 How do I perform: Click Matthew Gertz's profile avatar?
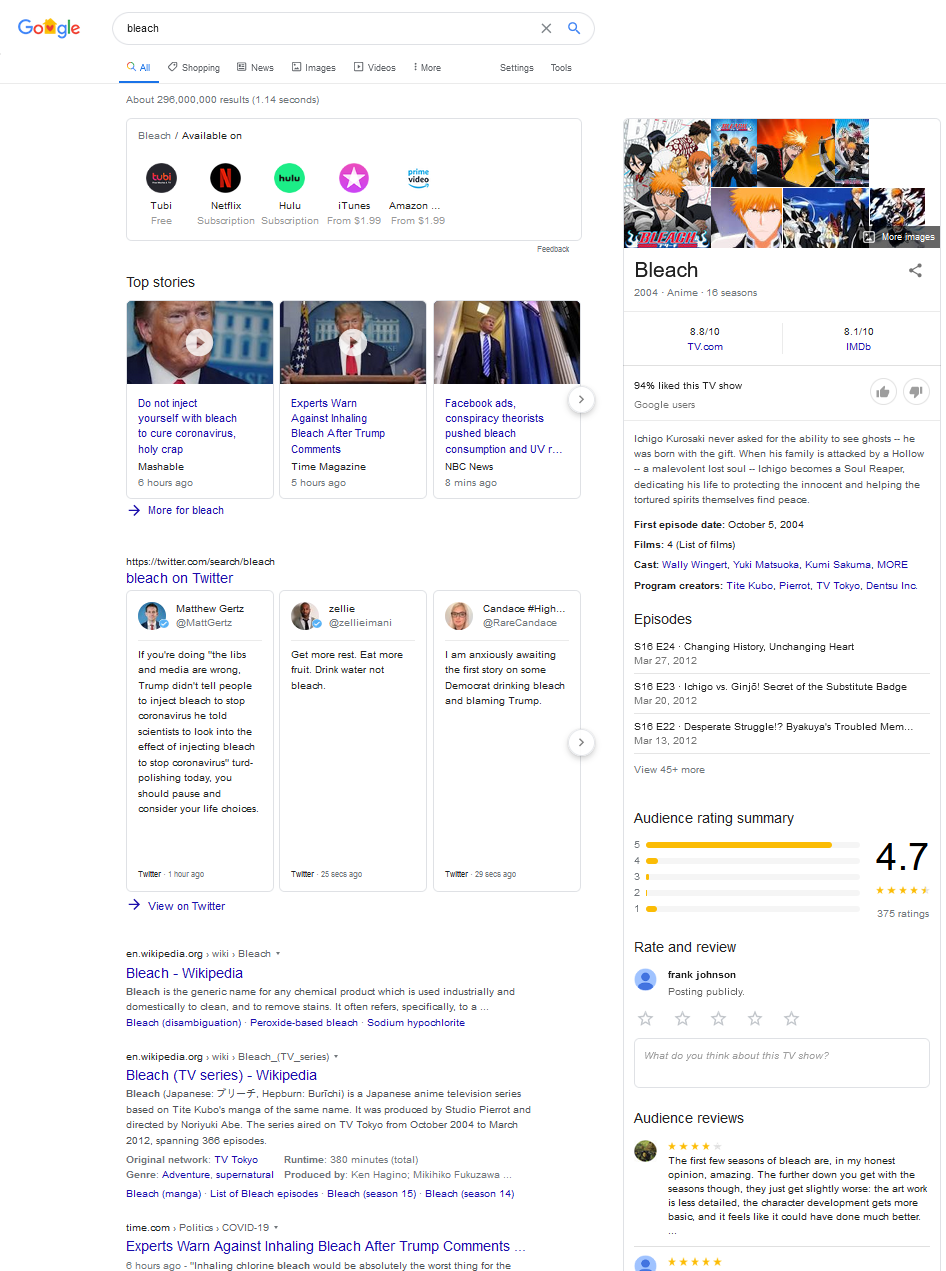pos(152,616)
